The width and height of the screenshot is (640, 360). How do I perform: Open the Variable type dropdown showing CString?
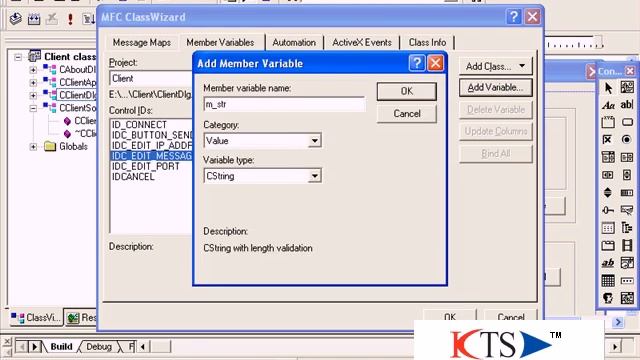[x=314, y=176]
